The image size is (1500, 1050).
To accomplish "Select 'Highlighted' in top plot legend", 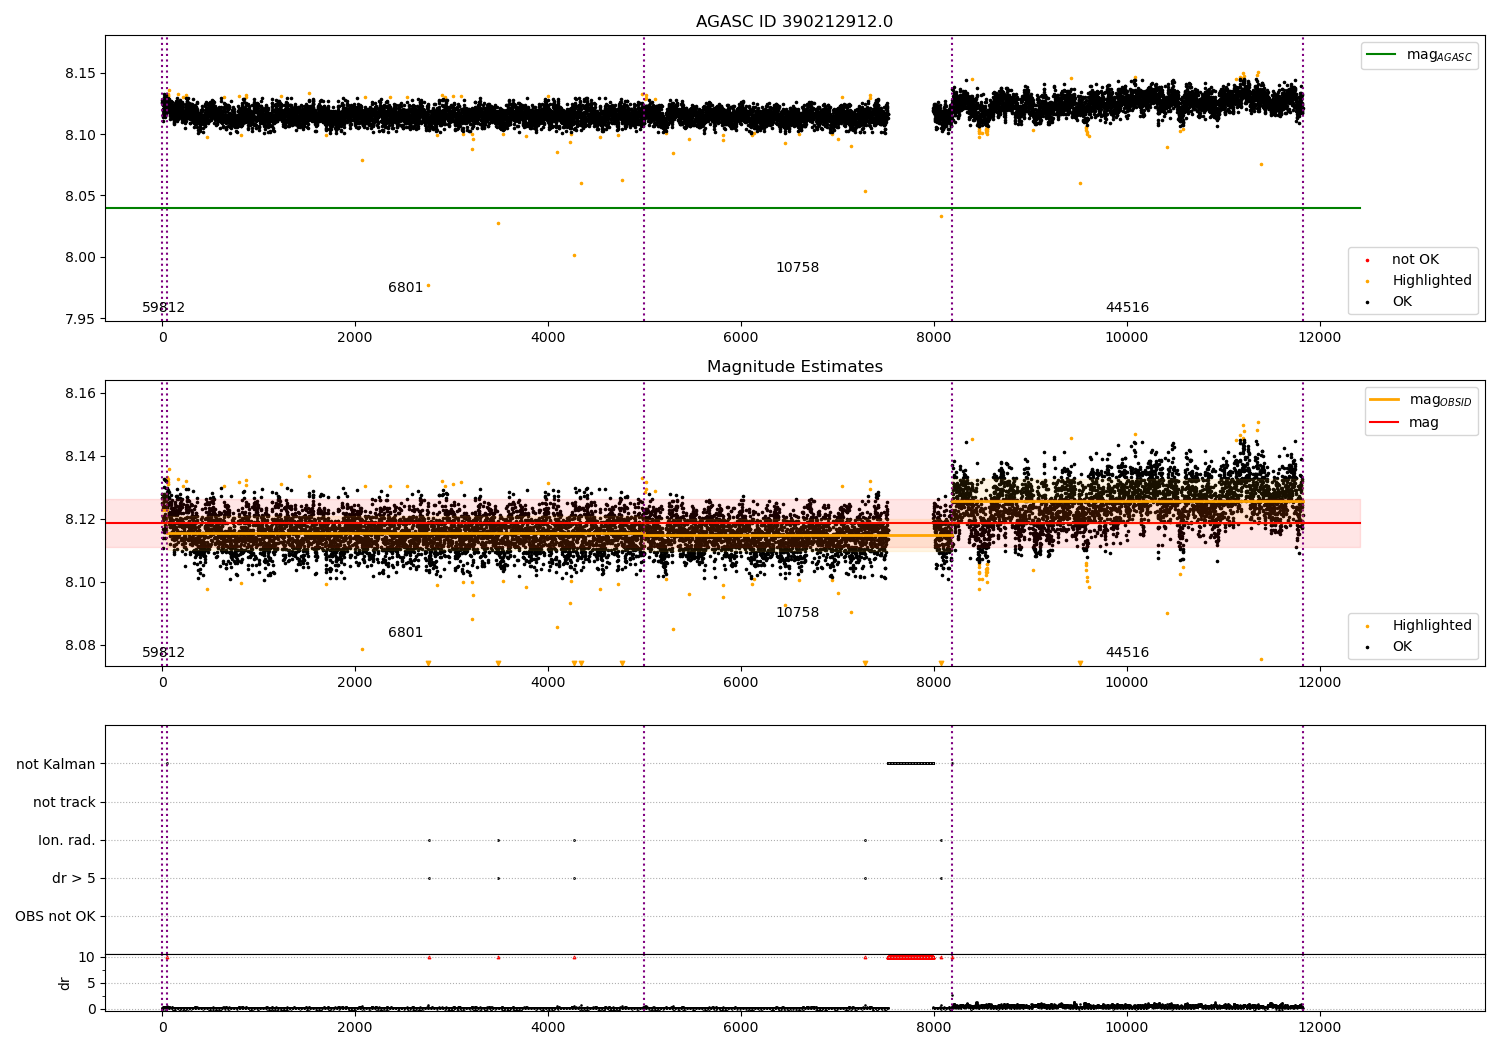I will pos(1420,281).
